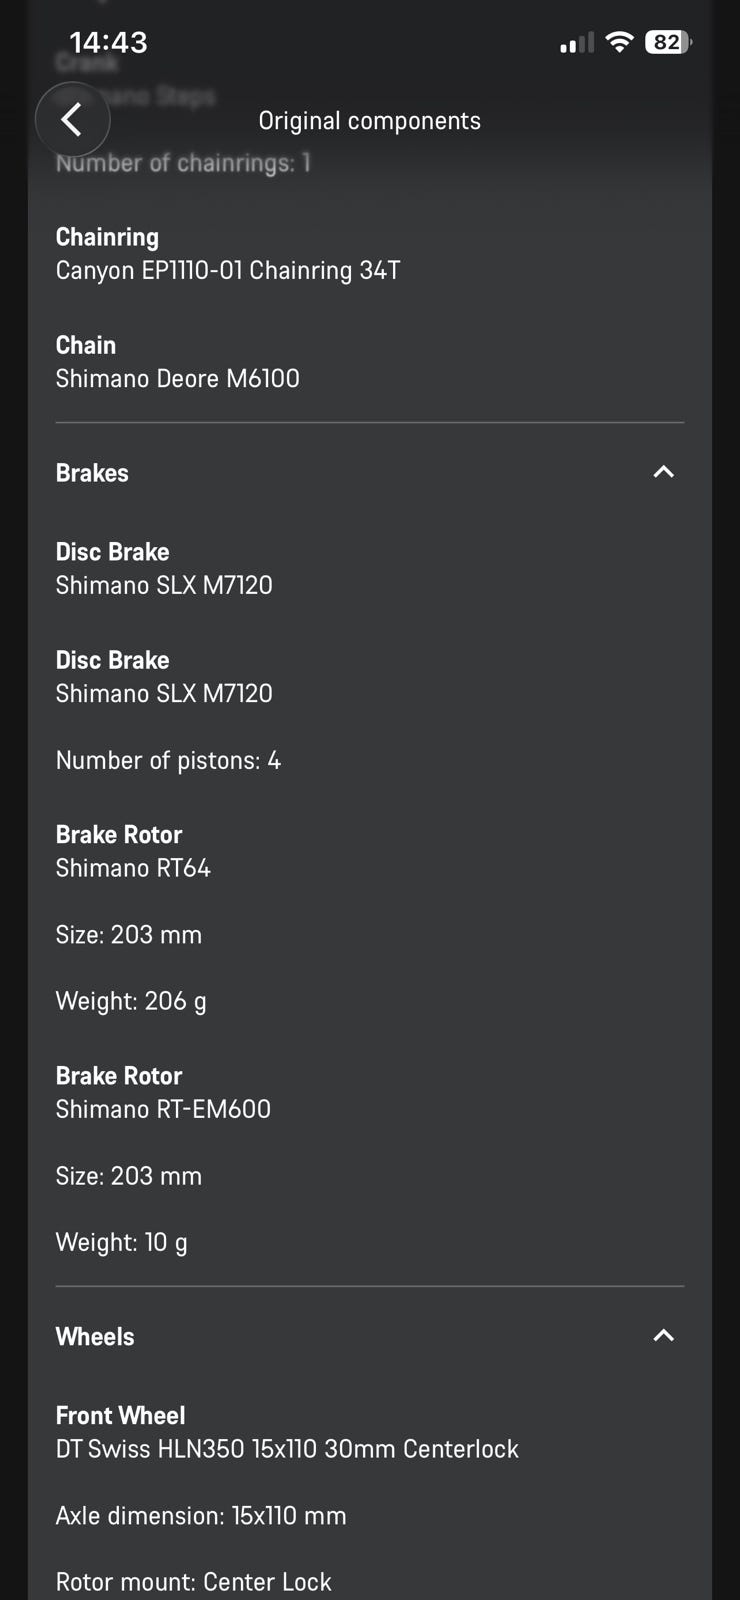Select the second Disc Brake SLX M7120 entry

click(x=164, y=677)
